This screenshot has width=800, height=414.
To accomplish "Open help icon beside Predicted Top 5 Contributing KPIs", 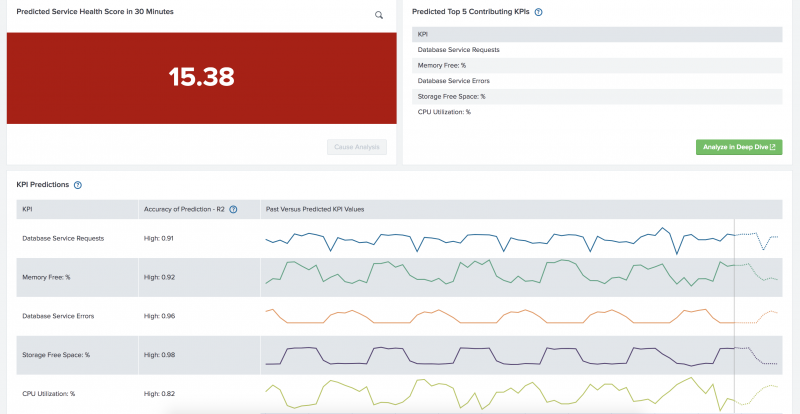I will coord(538,12).
